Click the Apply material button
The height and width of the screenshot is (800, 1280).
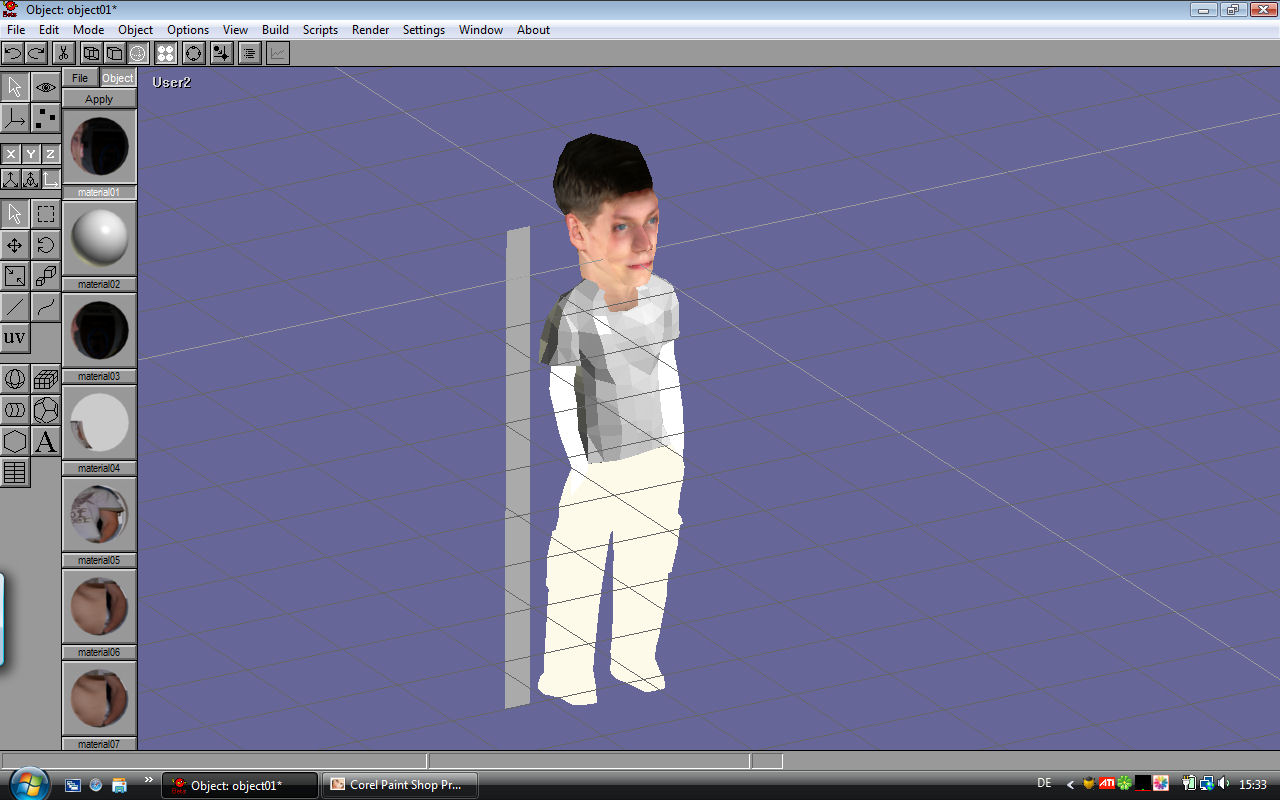tap(99, 99)
